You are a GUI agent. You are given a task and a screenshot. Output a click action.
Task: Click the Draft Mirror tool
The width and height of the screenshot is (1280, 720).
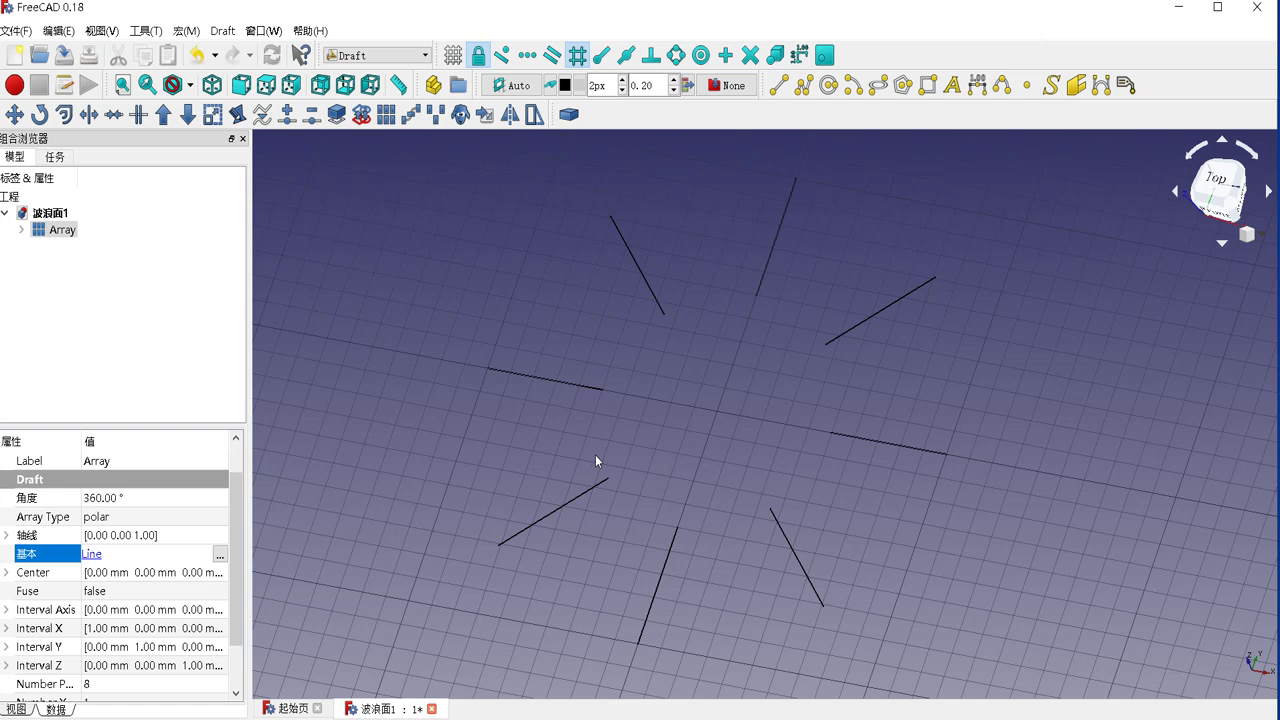tap(510, 115)
